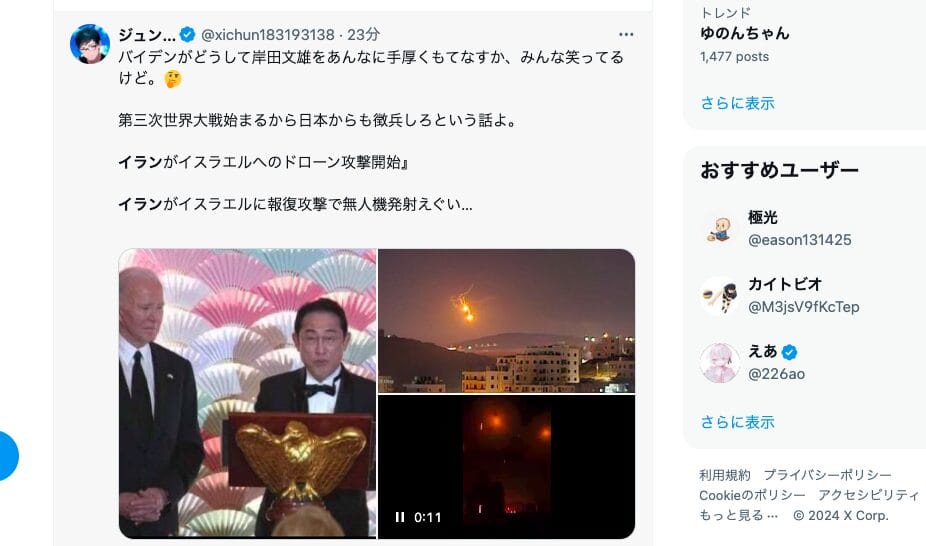Open the tweet's three-dot more menu

coord(626,35)
